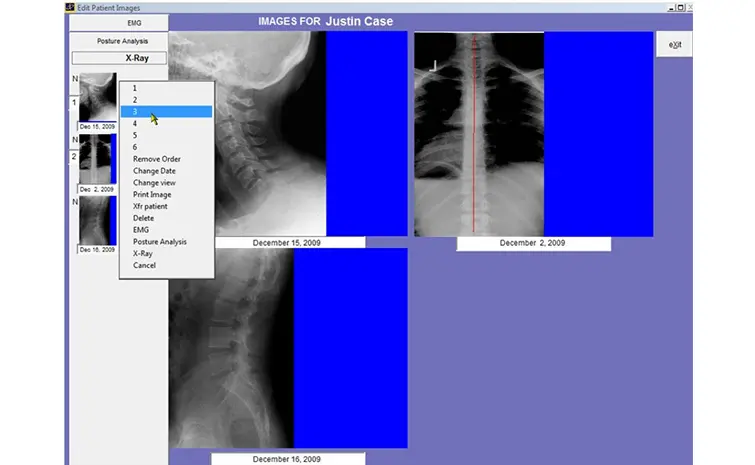Click the Dec 15, 2009 thumbnail caption
The image size is (755, 465).
click(x=97, y=127)
